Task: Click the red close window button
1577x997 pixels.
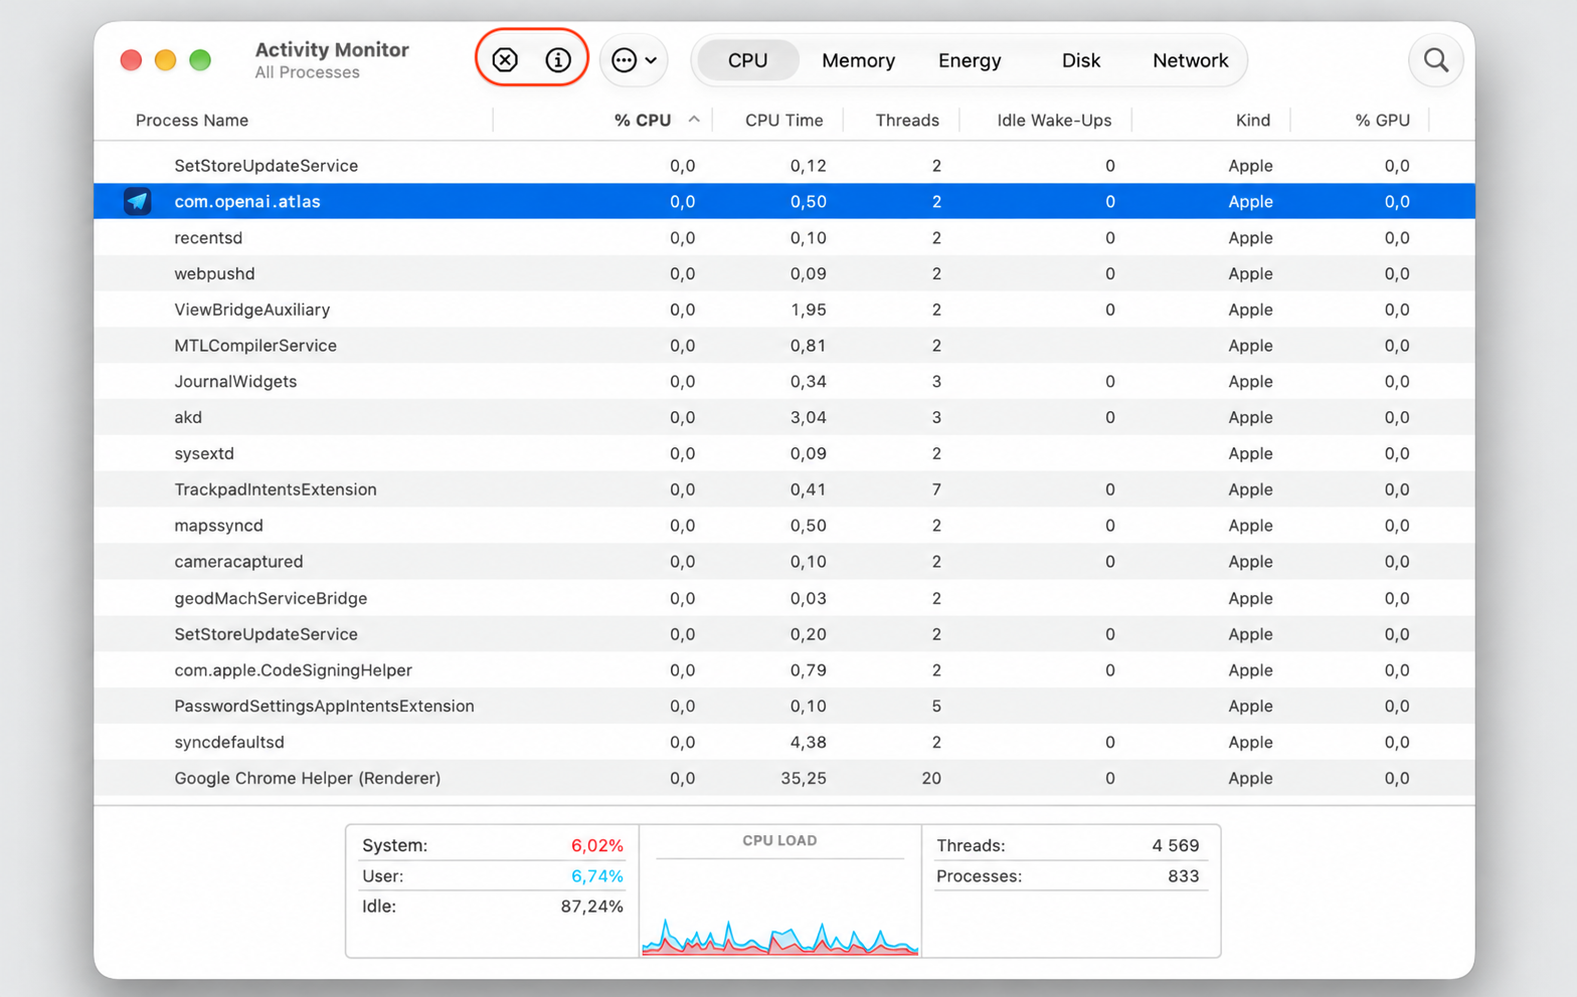Action: (x=131, y=60)
